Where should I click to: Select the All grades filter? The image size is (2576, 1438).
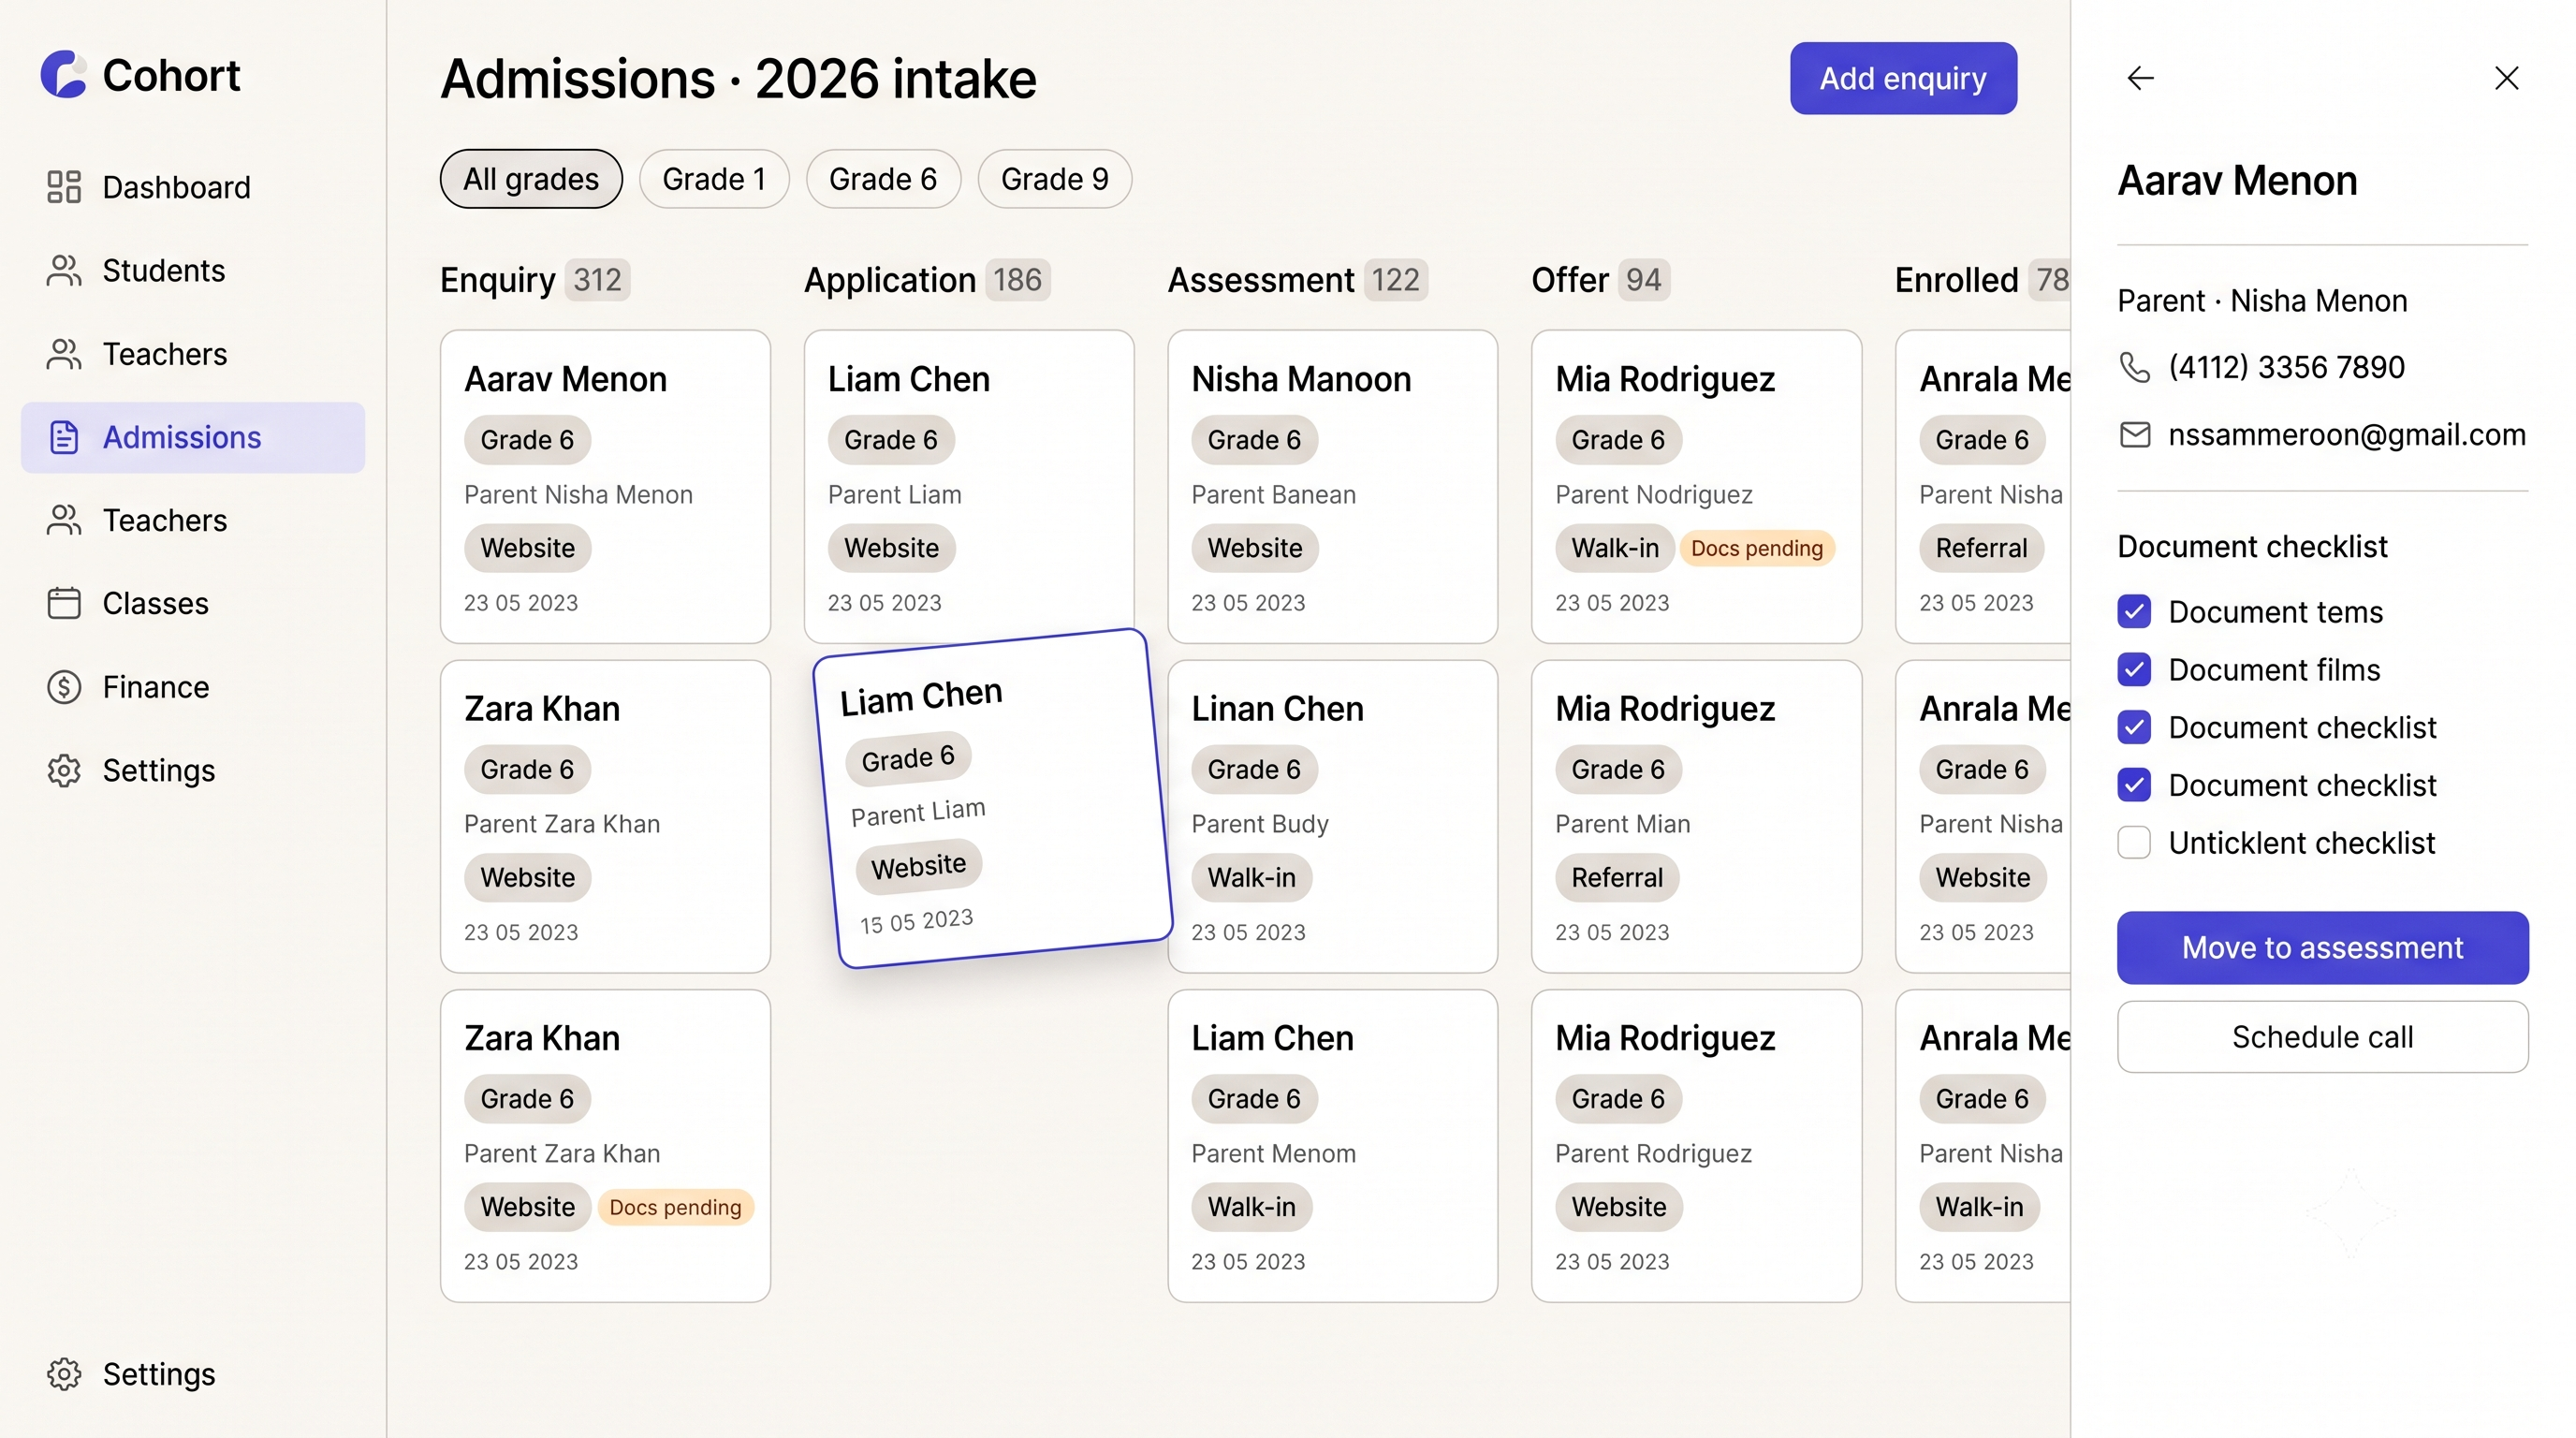click(x=531, y=179)
